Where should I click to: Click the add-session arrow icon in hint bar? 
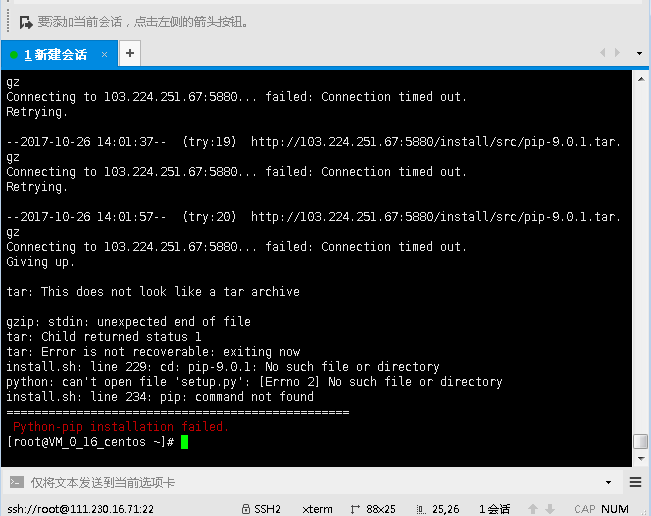26,22
